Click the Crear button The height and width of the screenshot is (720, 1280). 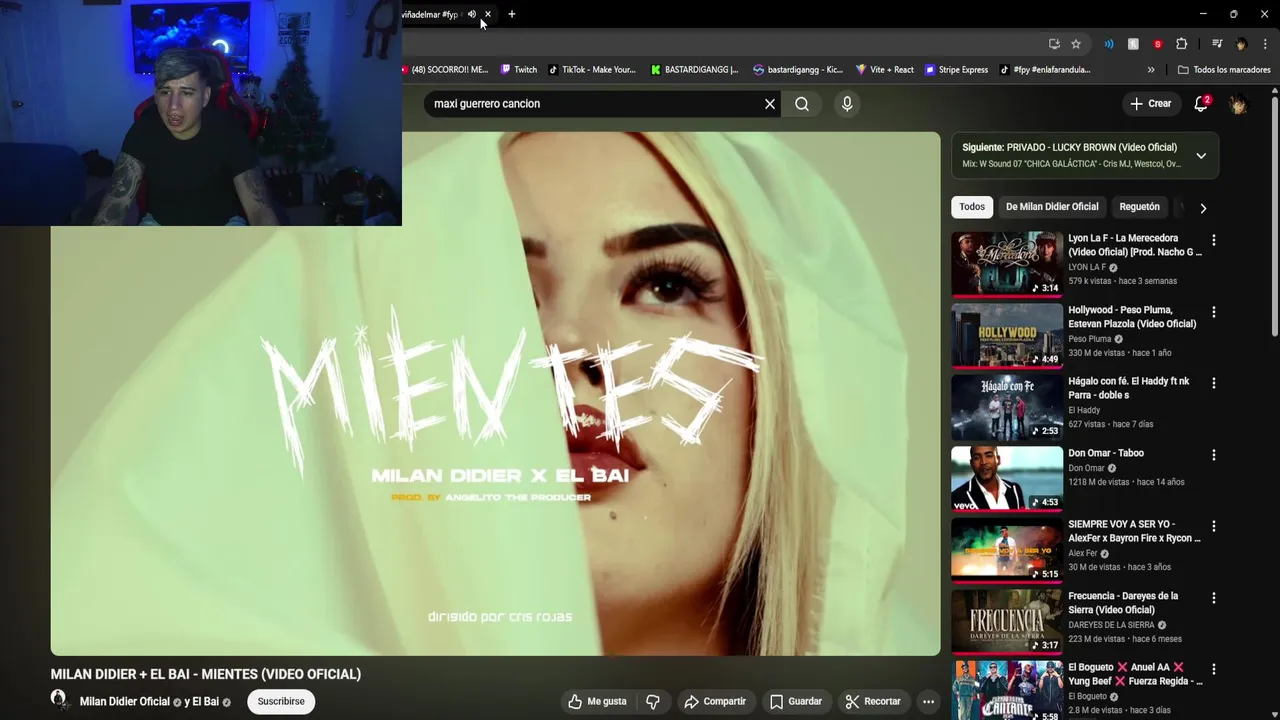click(1150, 104)
